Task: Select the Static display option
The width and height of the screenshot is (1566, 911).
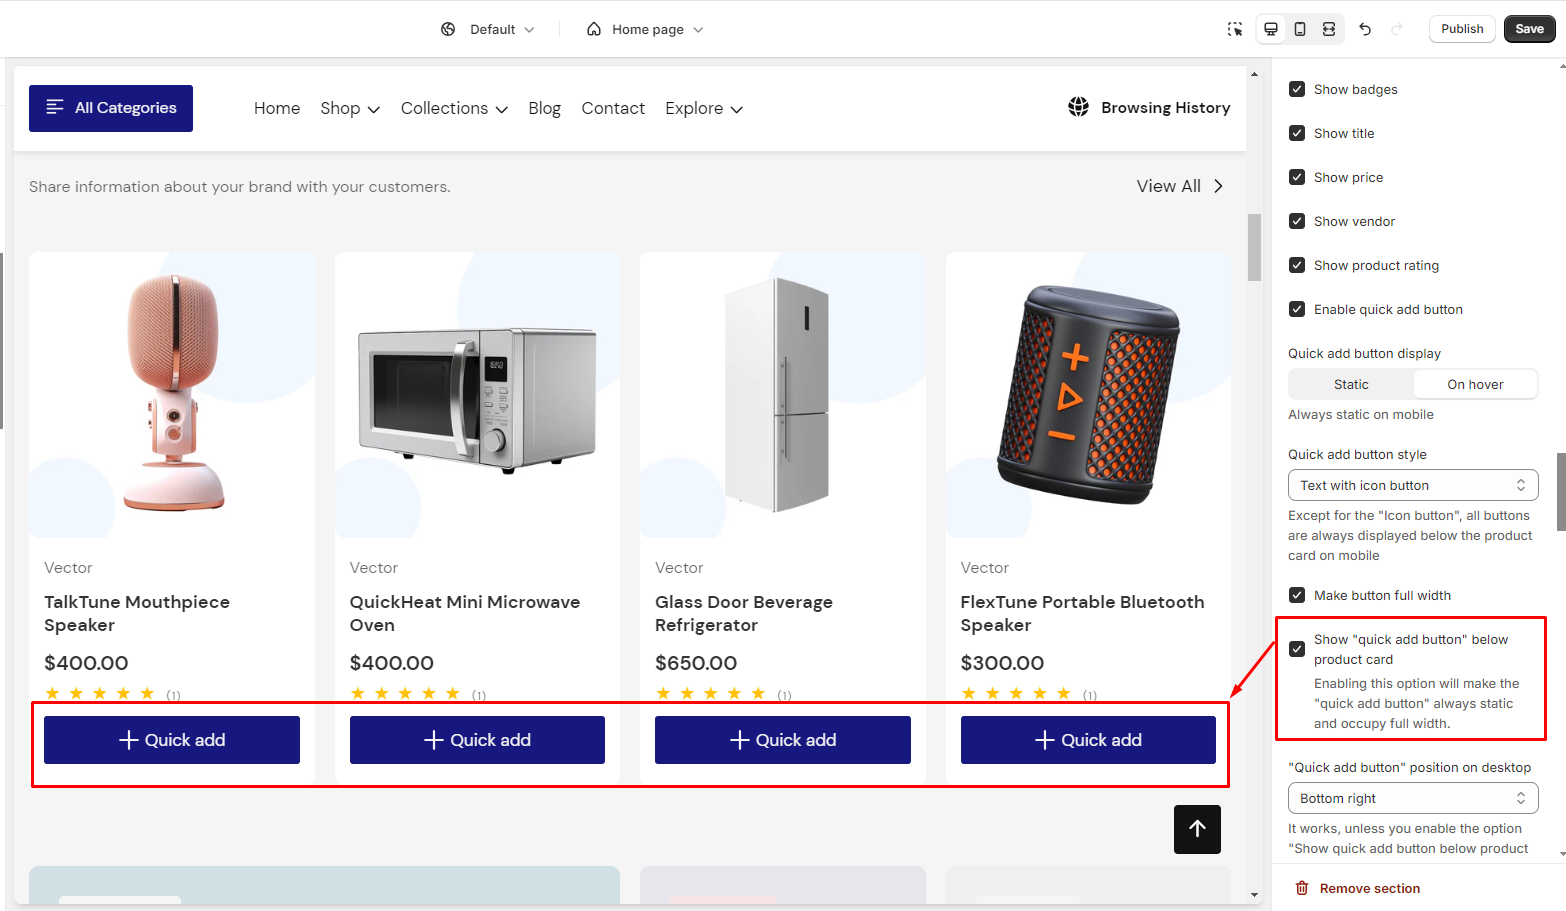Action: tap(1351, 384)
